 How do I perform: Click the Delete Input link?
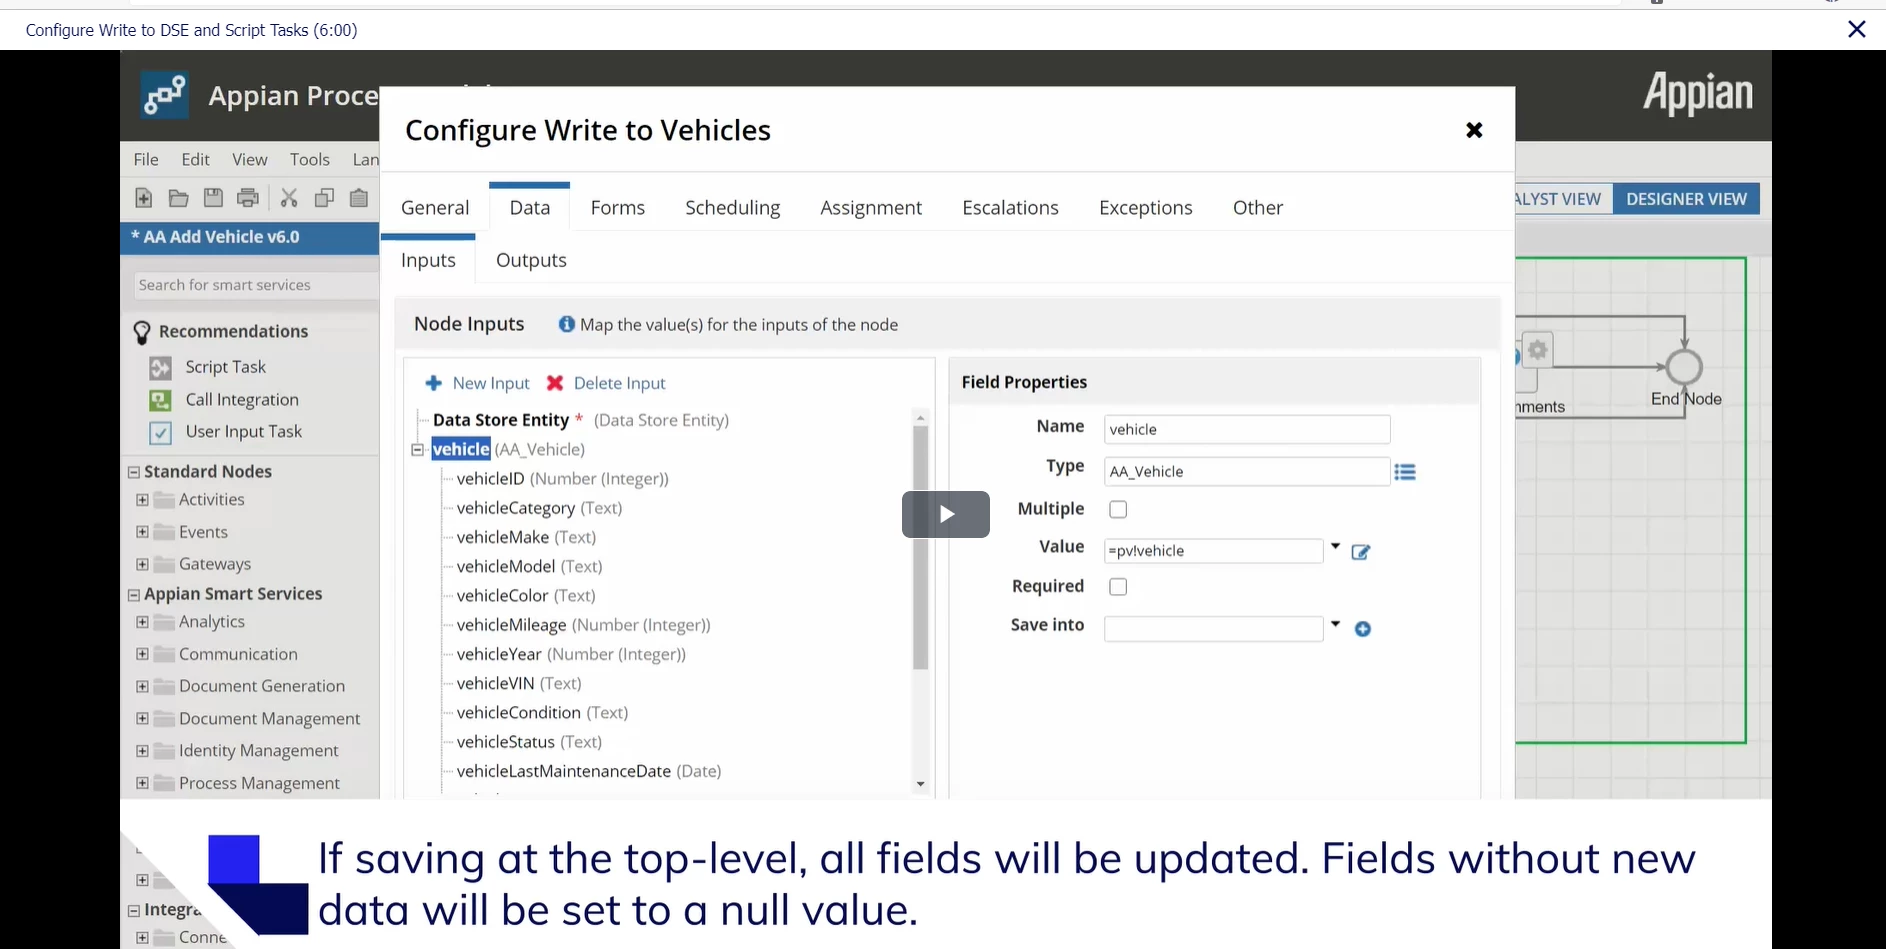pyautogui.click(x=620, y=383)
